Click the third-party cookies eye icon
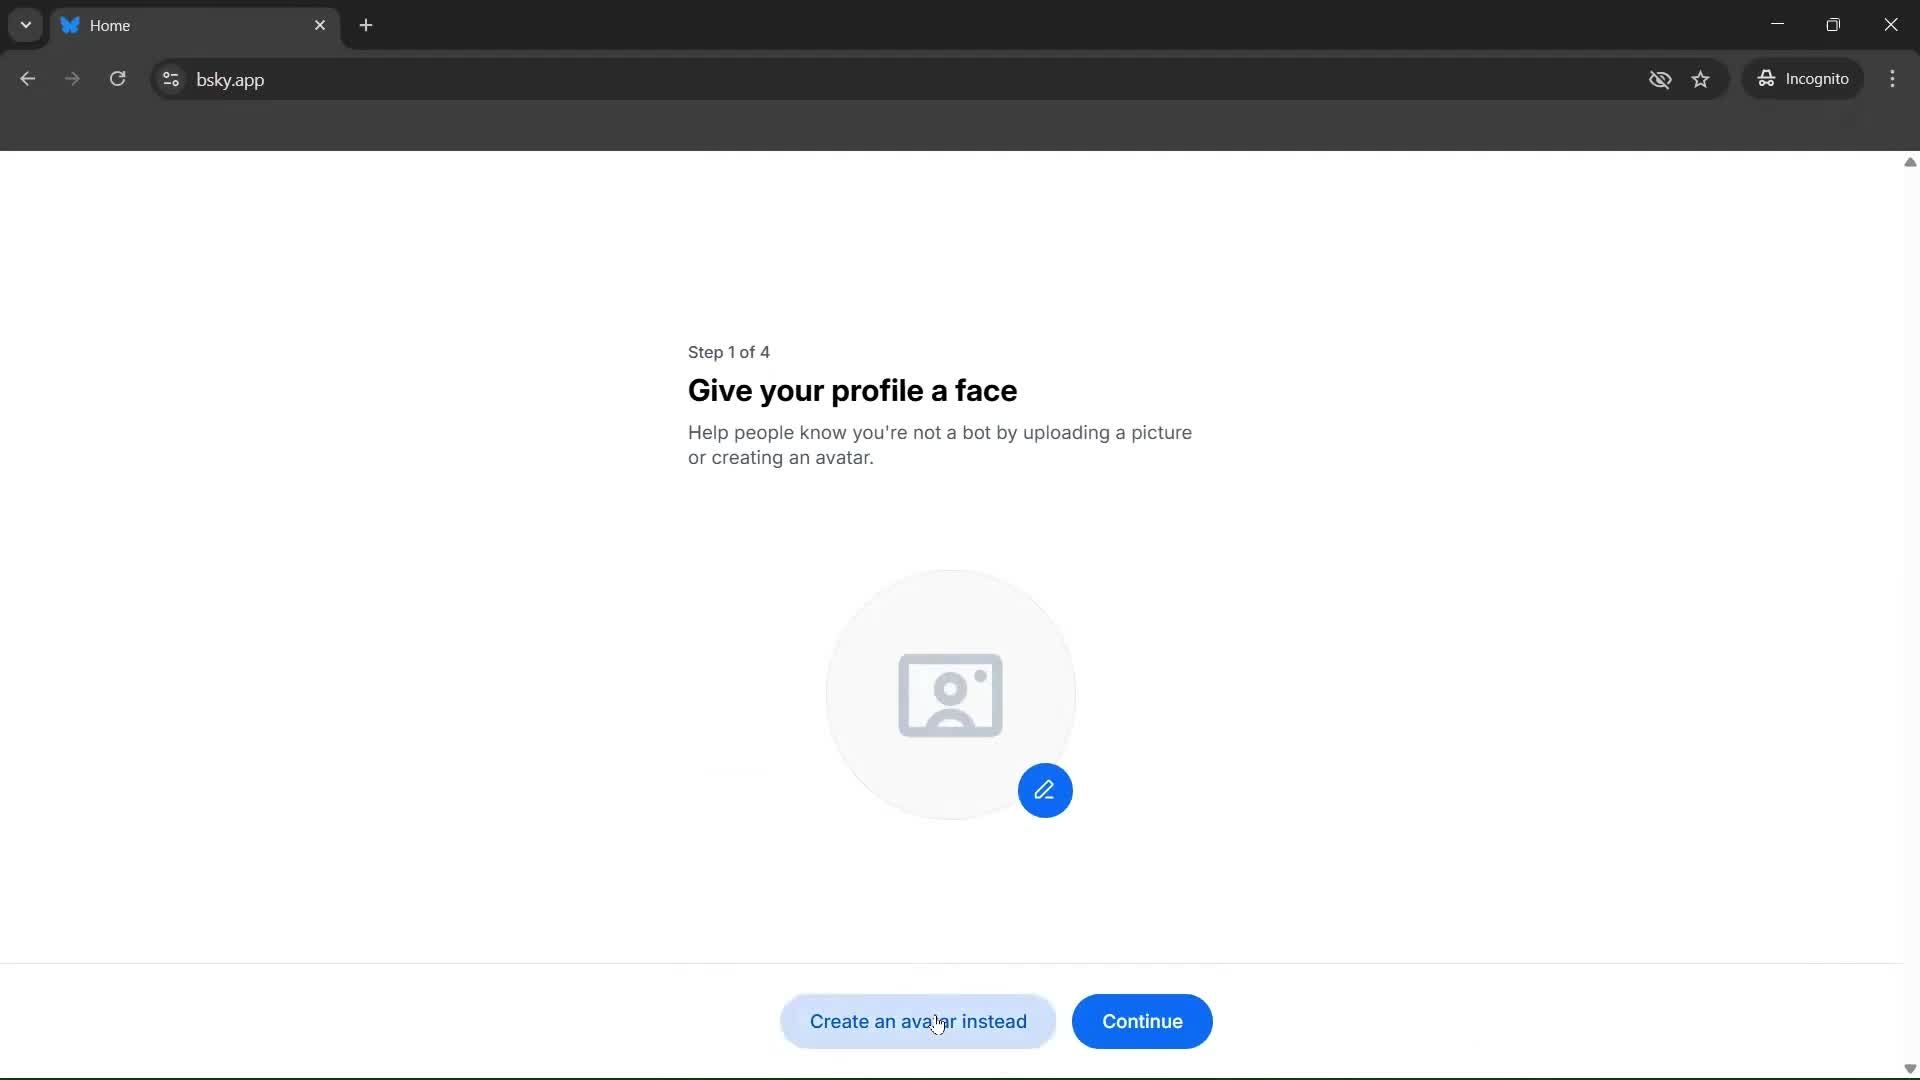Viewport: 1920px width, 1080px height. pyautogui.click(x=1660, y=80)
